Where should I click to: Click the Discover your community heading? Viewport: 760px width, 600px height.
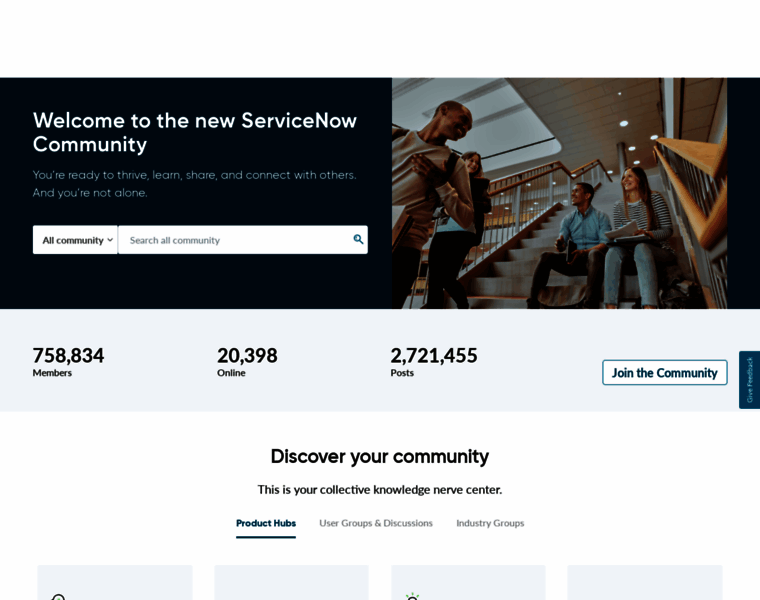pos(380,457)
